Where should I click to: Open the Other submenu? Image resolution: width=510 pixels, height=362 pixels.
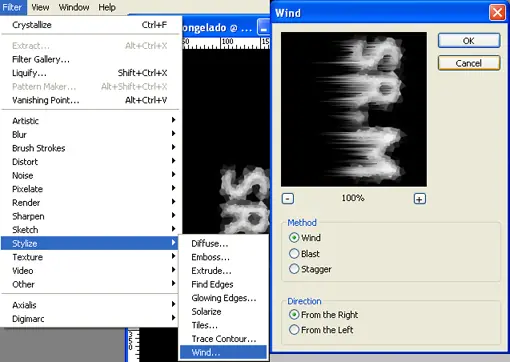click(x=90, y=284)
